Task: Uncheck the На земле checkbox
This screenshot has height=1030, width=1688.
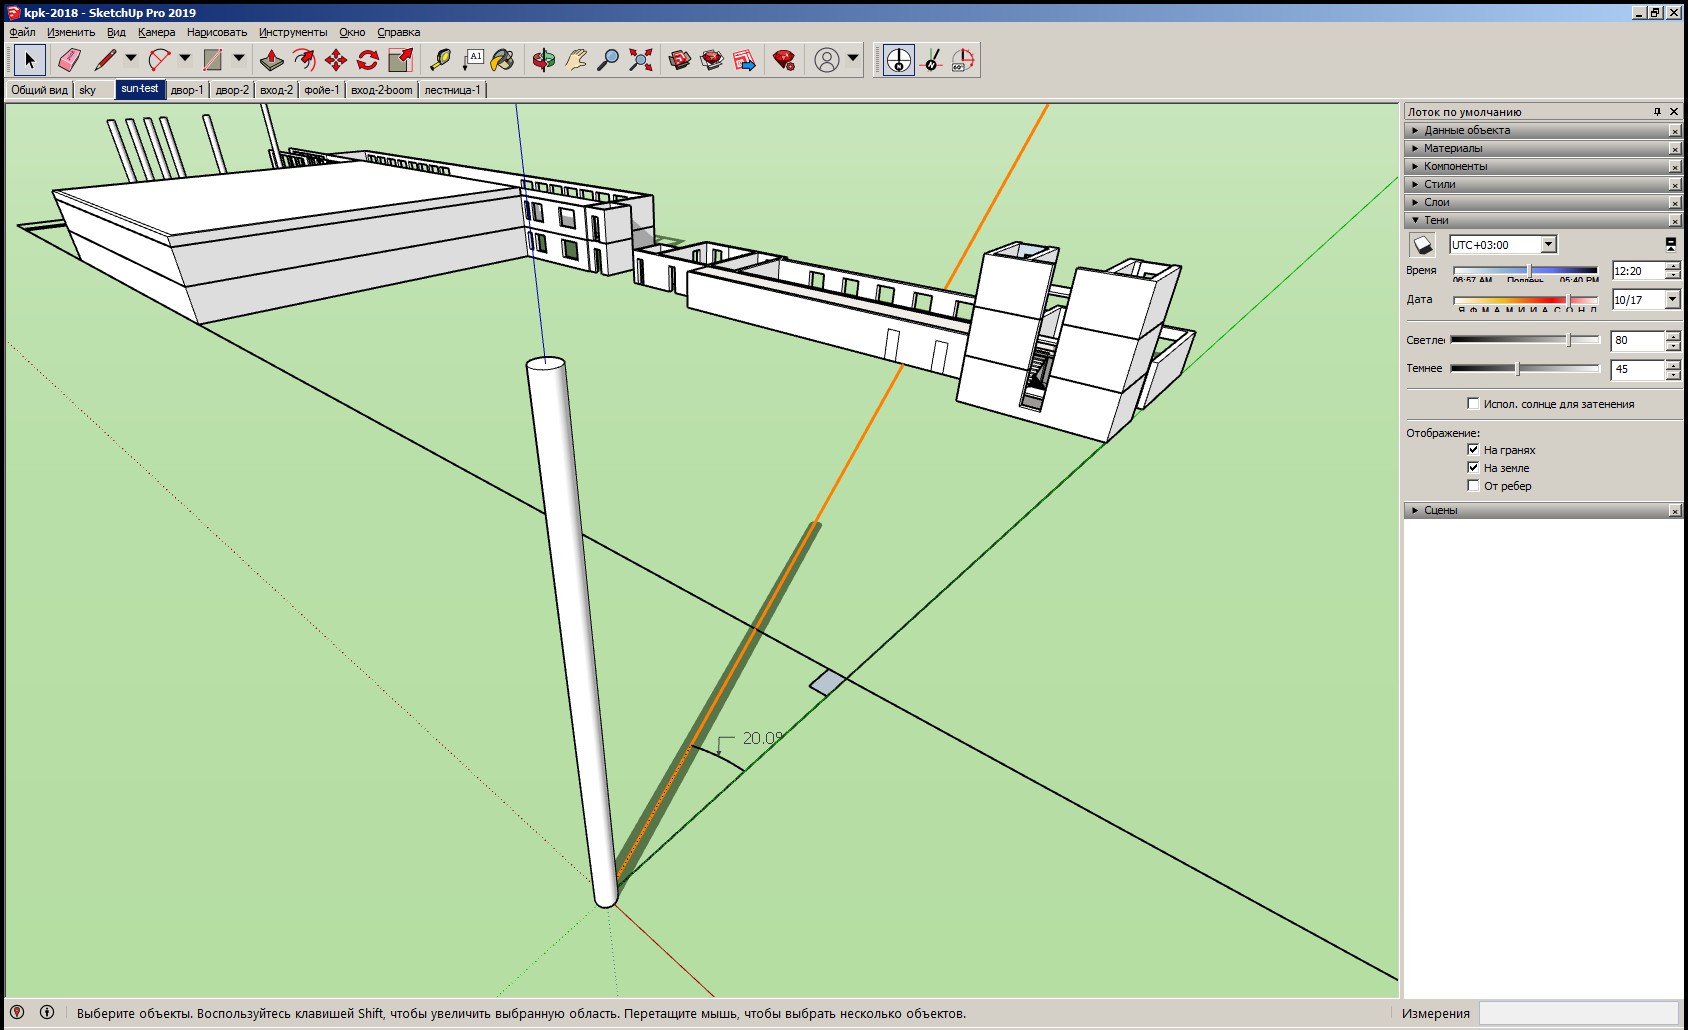Action: point(1473,468)
